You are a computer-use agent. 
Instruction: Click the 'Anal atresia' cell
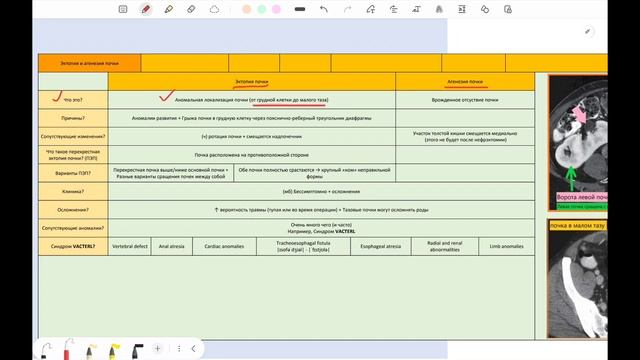(x=171, y=247)
